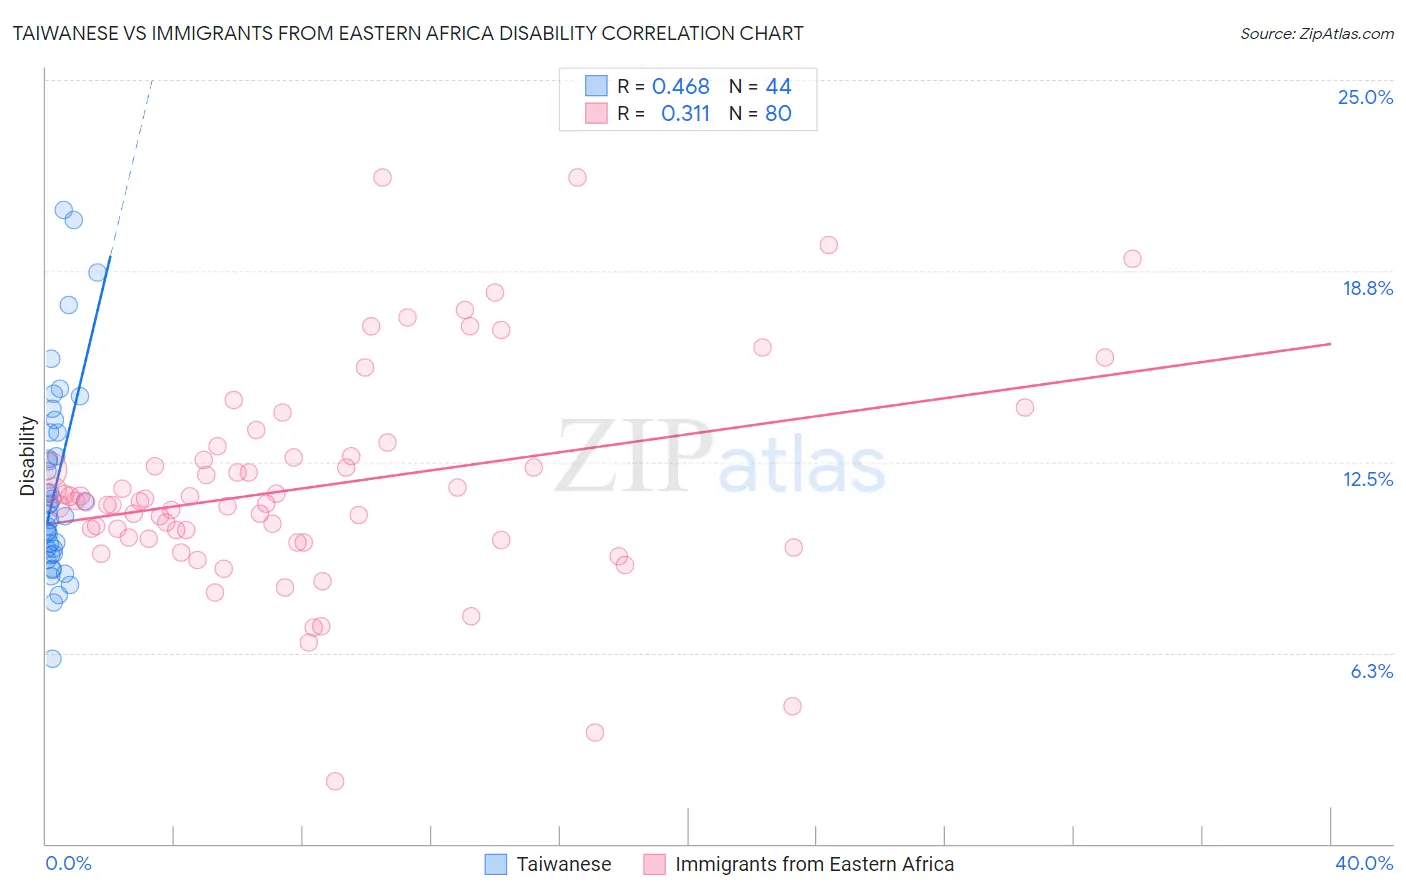Viewport: 1406px width, 892px height.
Task: Click the 0.0% x-axis label
Action: click(x=68, y=863)
